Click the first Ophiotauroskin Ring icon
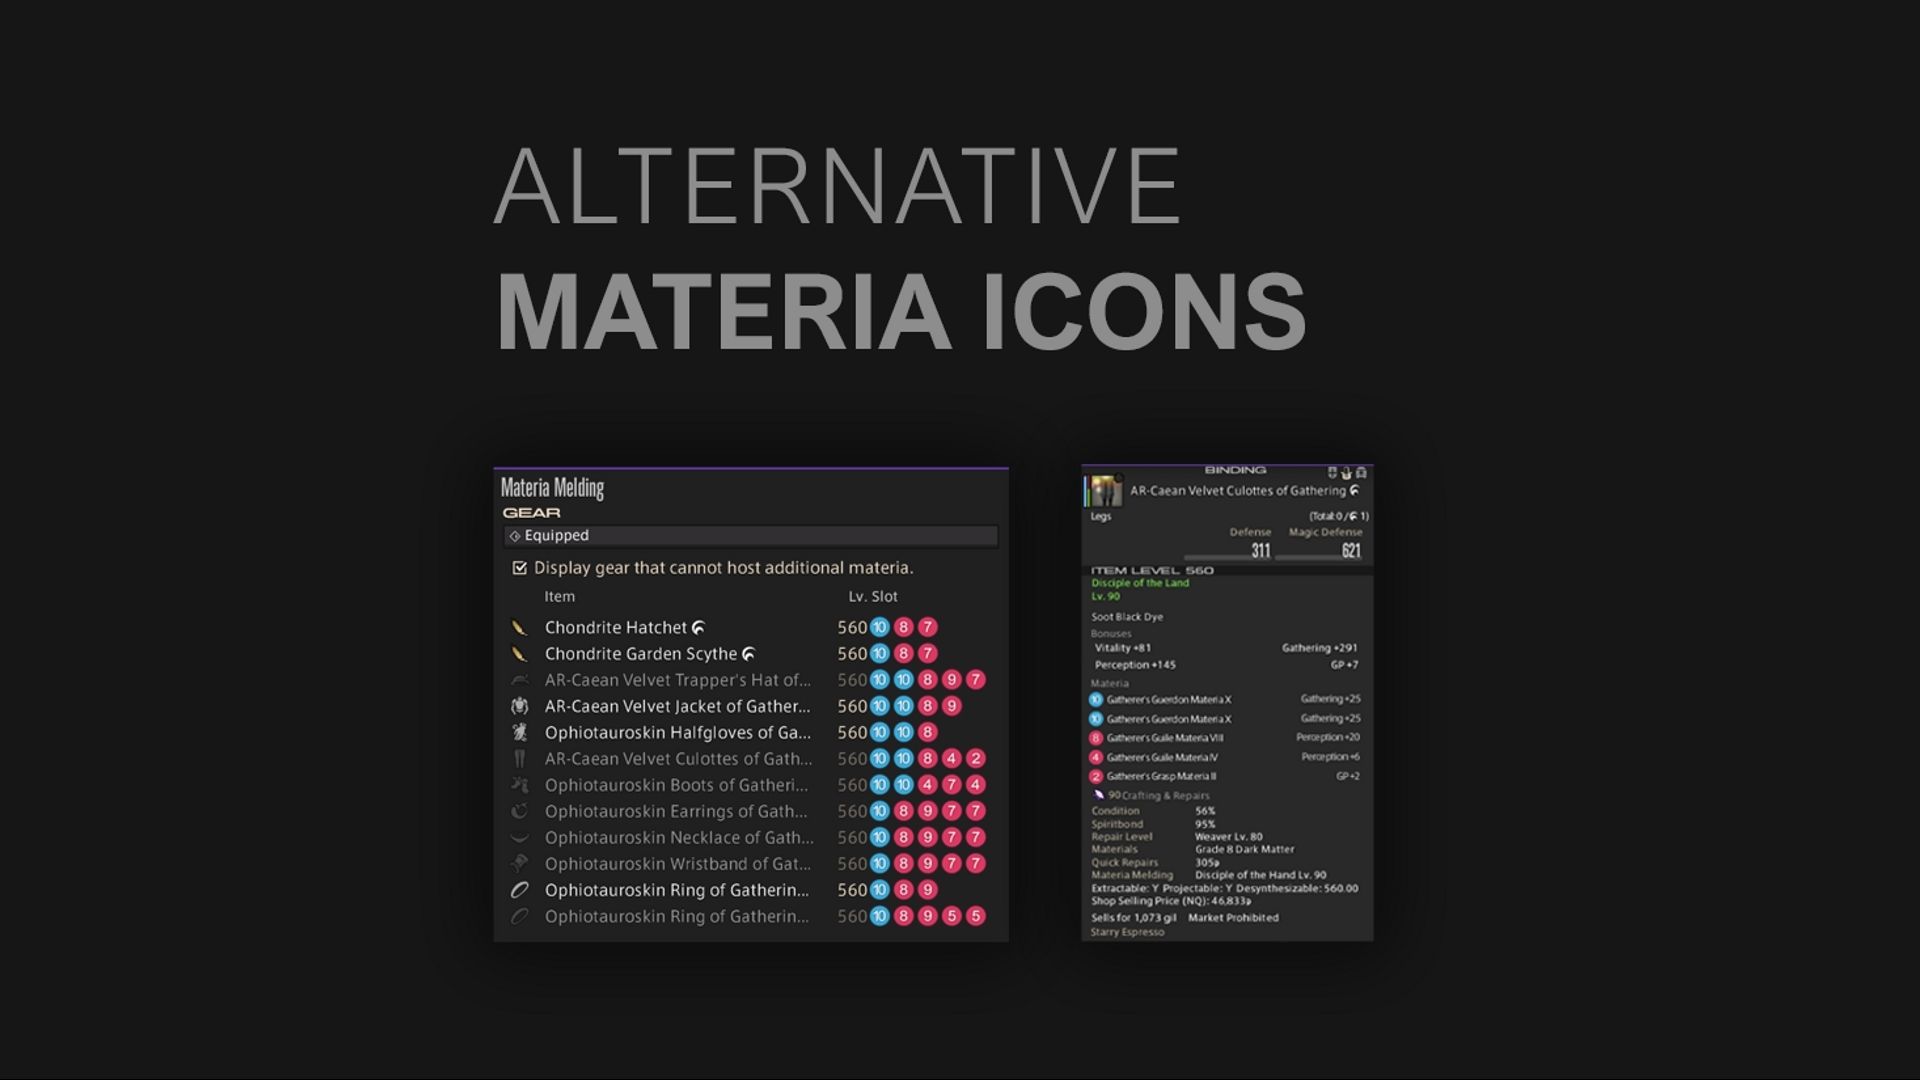 [519, 890]
